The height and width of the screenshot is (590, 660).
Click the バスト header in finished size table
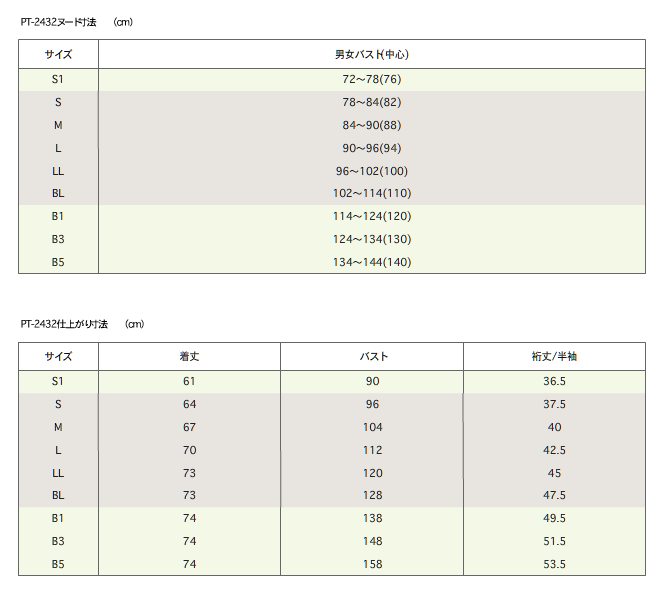[x=373, y=356]
